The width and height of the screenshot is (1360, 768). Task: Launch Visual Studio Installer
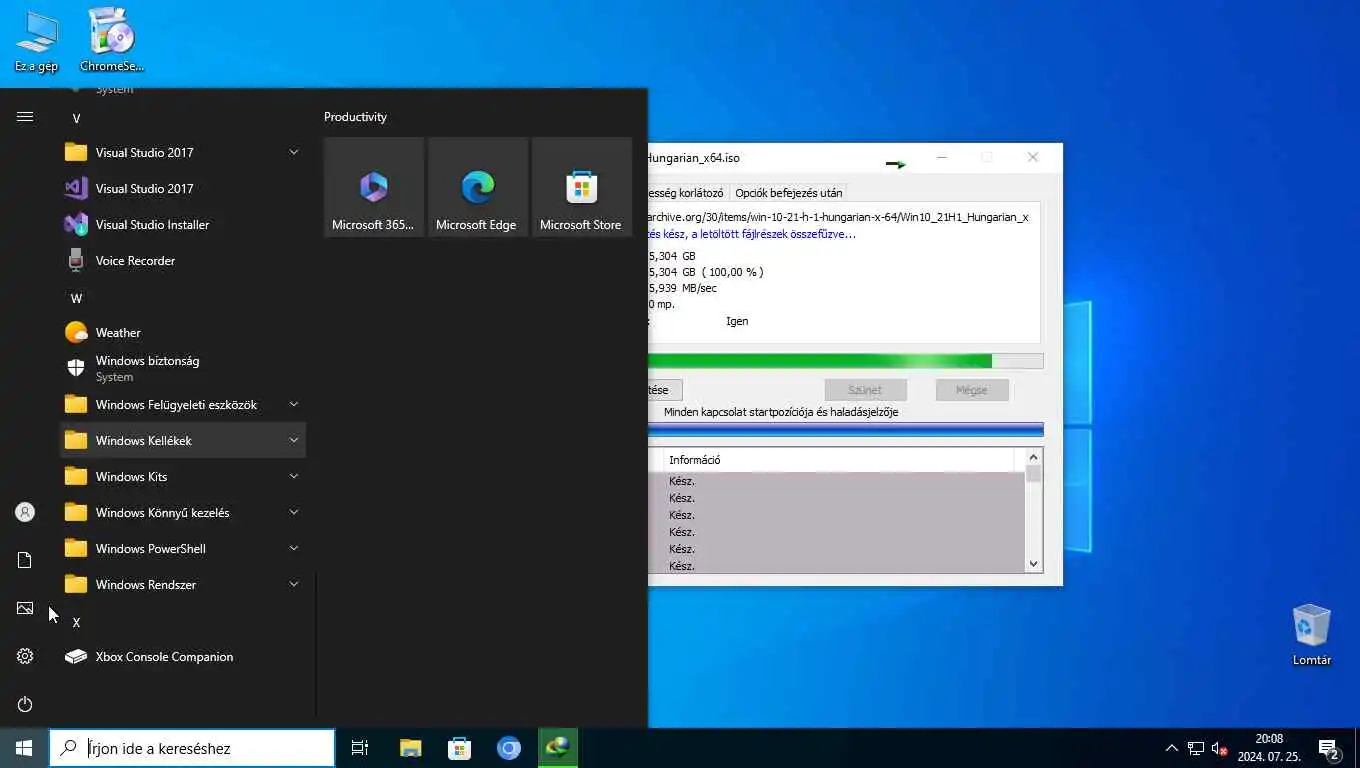pyautogui.click(x=183, y=224)
